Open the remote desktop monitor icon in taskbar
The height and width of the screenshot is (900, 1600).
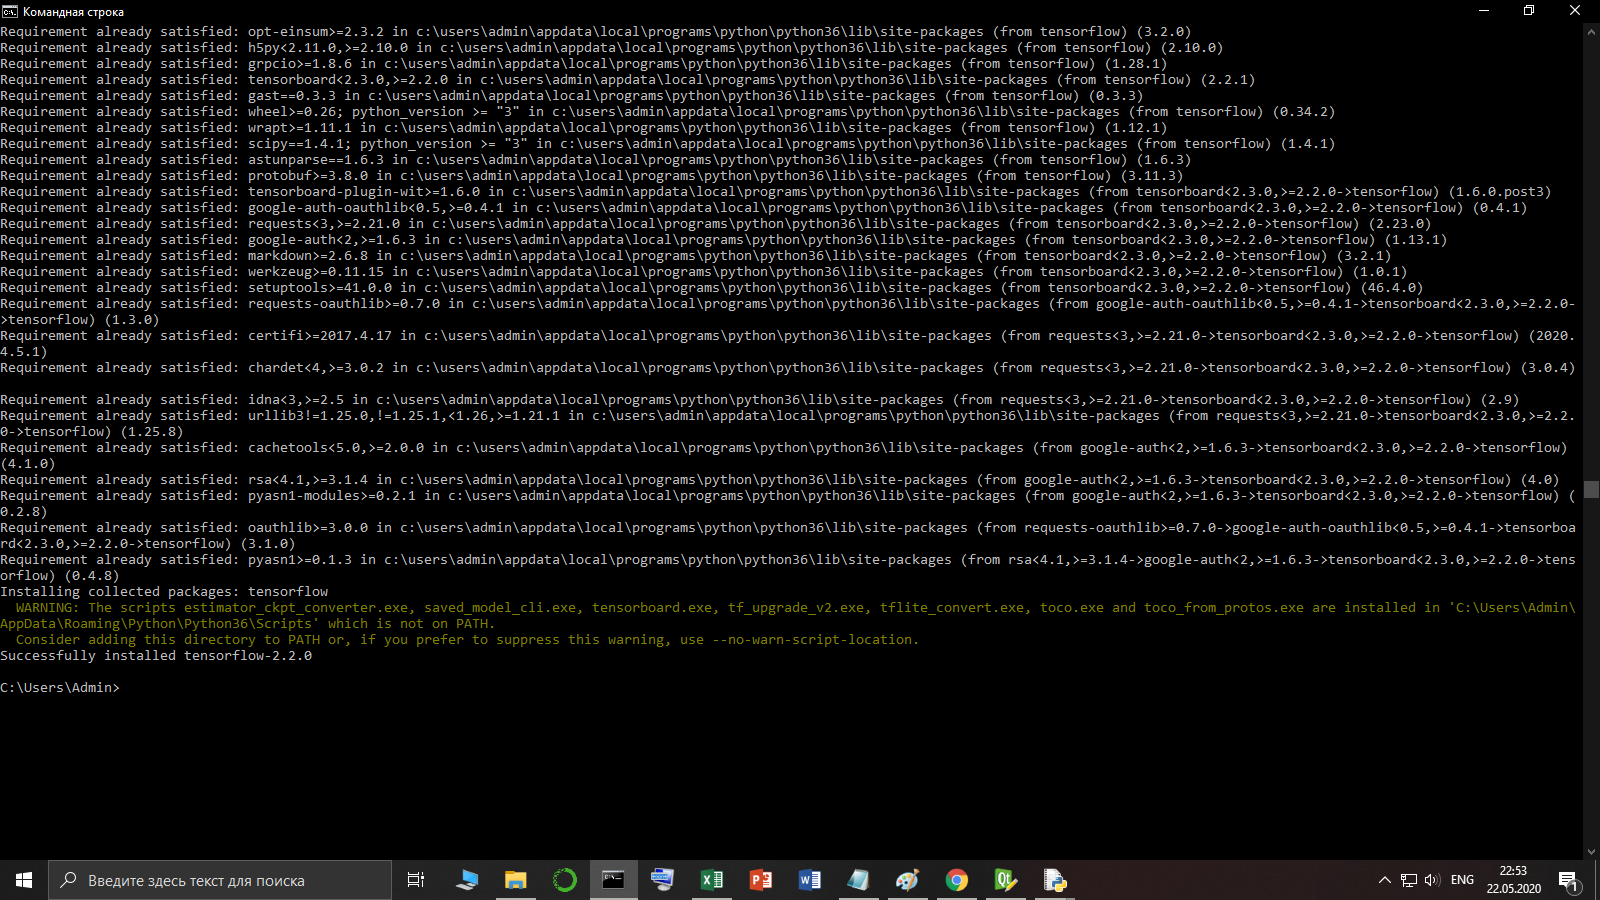pyautogui.click(x=662, y=880)
